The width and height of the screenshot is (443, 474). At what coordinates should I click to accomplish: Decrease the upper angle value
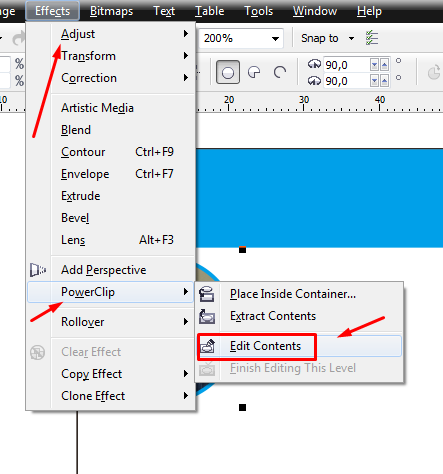click(375, 64)
